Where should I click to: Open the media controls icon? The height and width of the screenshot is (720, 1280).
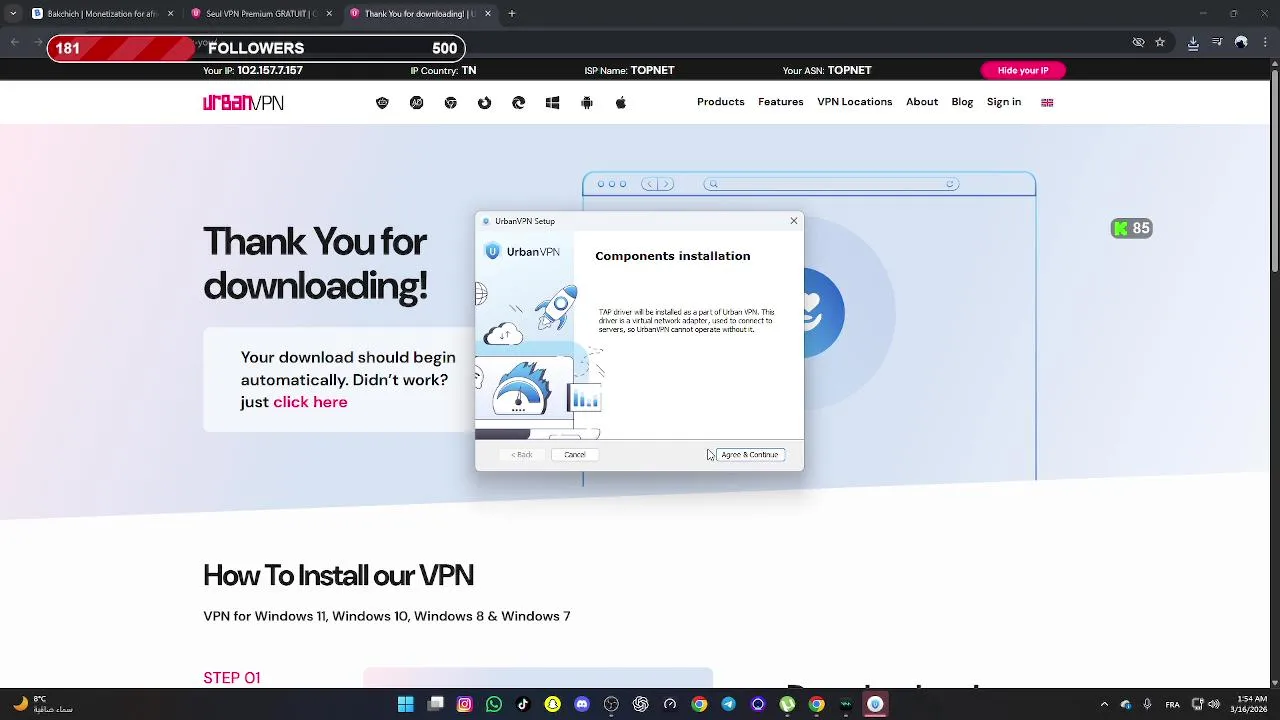(x=1217, y=42)
